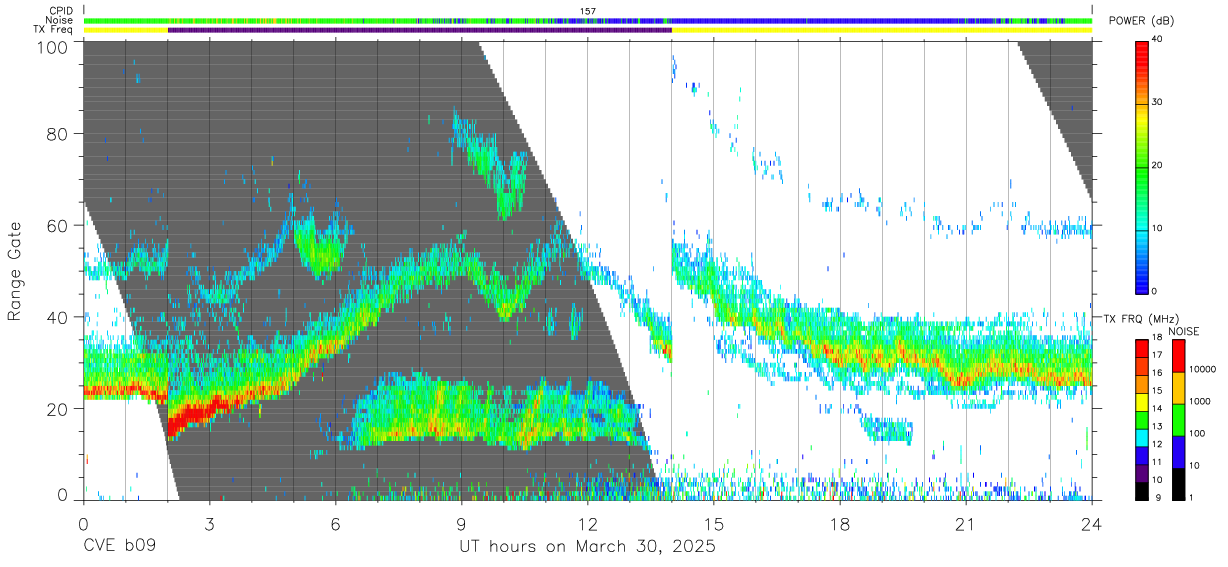
Task: Click the purple segment of the TX Freq strip
Action: click(420, 30)
